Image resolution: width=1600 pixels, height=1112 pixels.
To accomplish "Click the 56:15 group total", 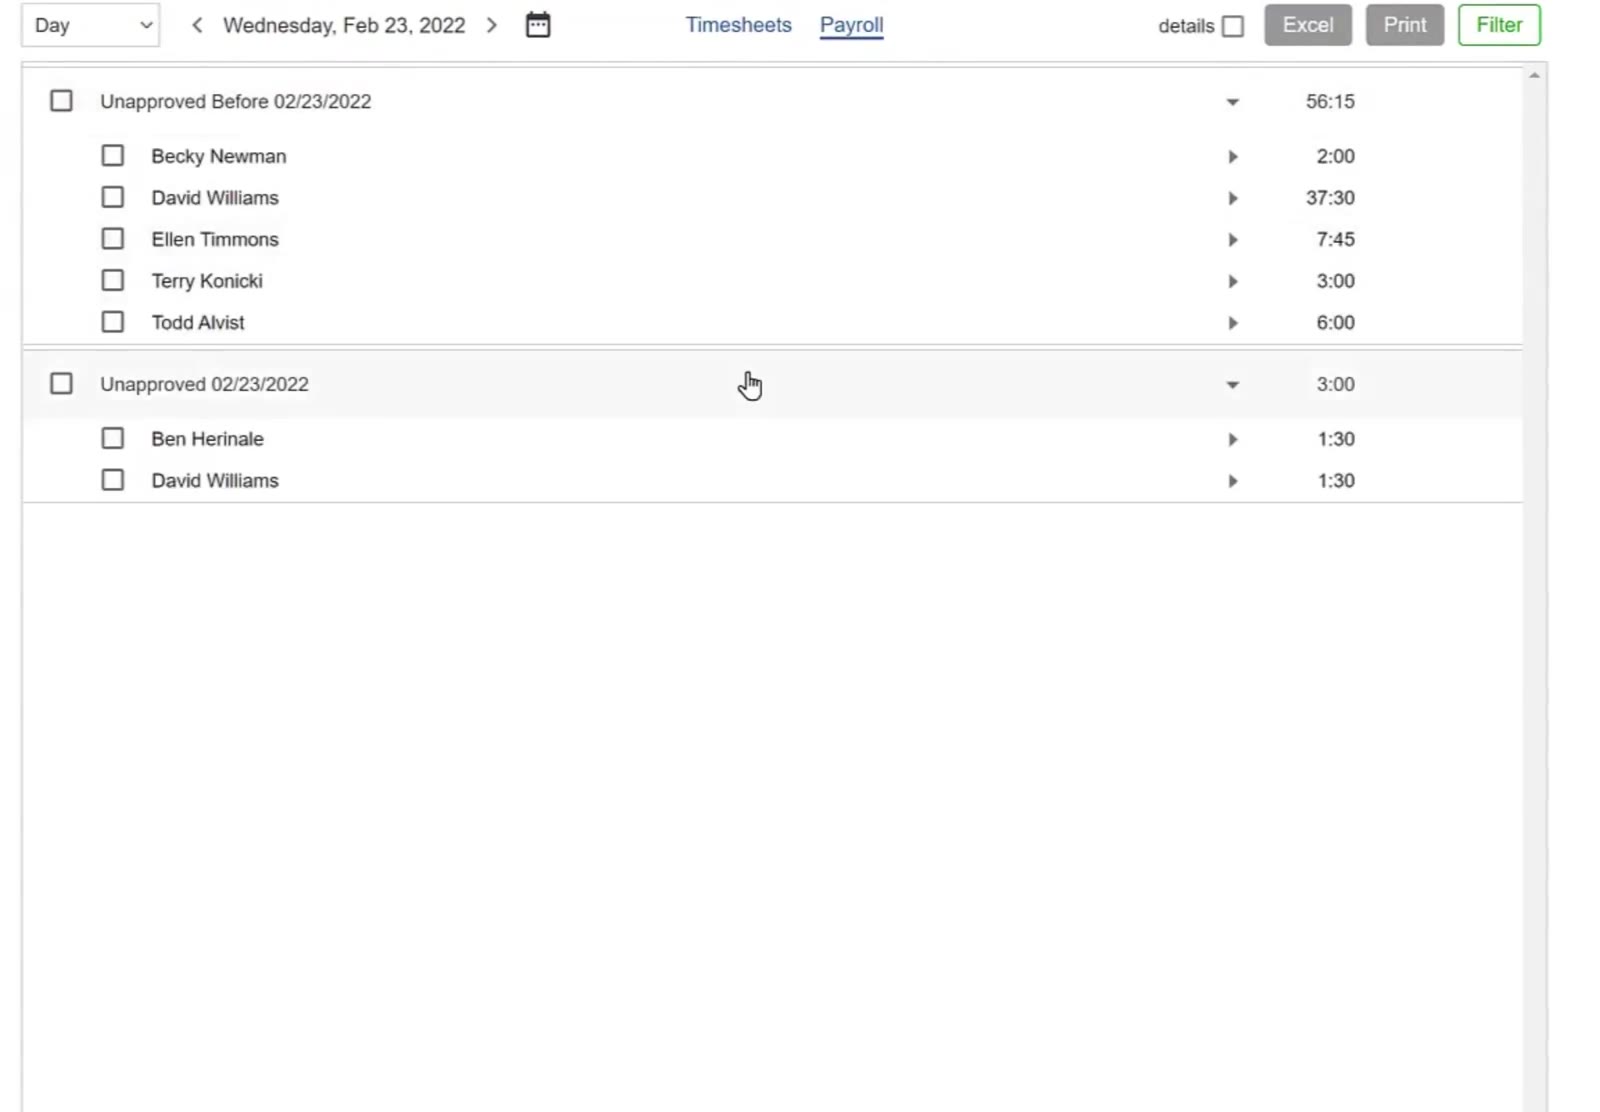I will coord(1330,101).
